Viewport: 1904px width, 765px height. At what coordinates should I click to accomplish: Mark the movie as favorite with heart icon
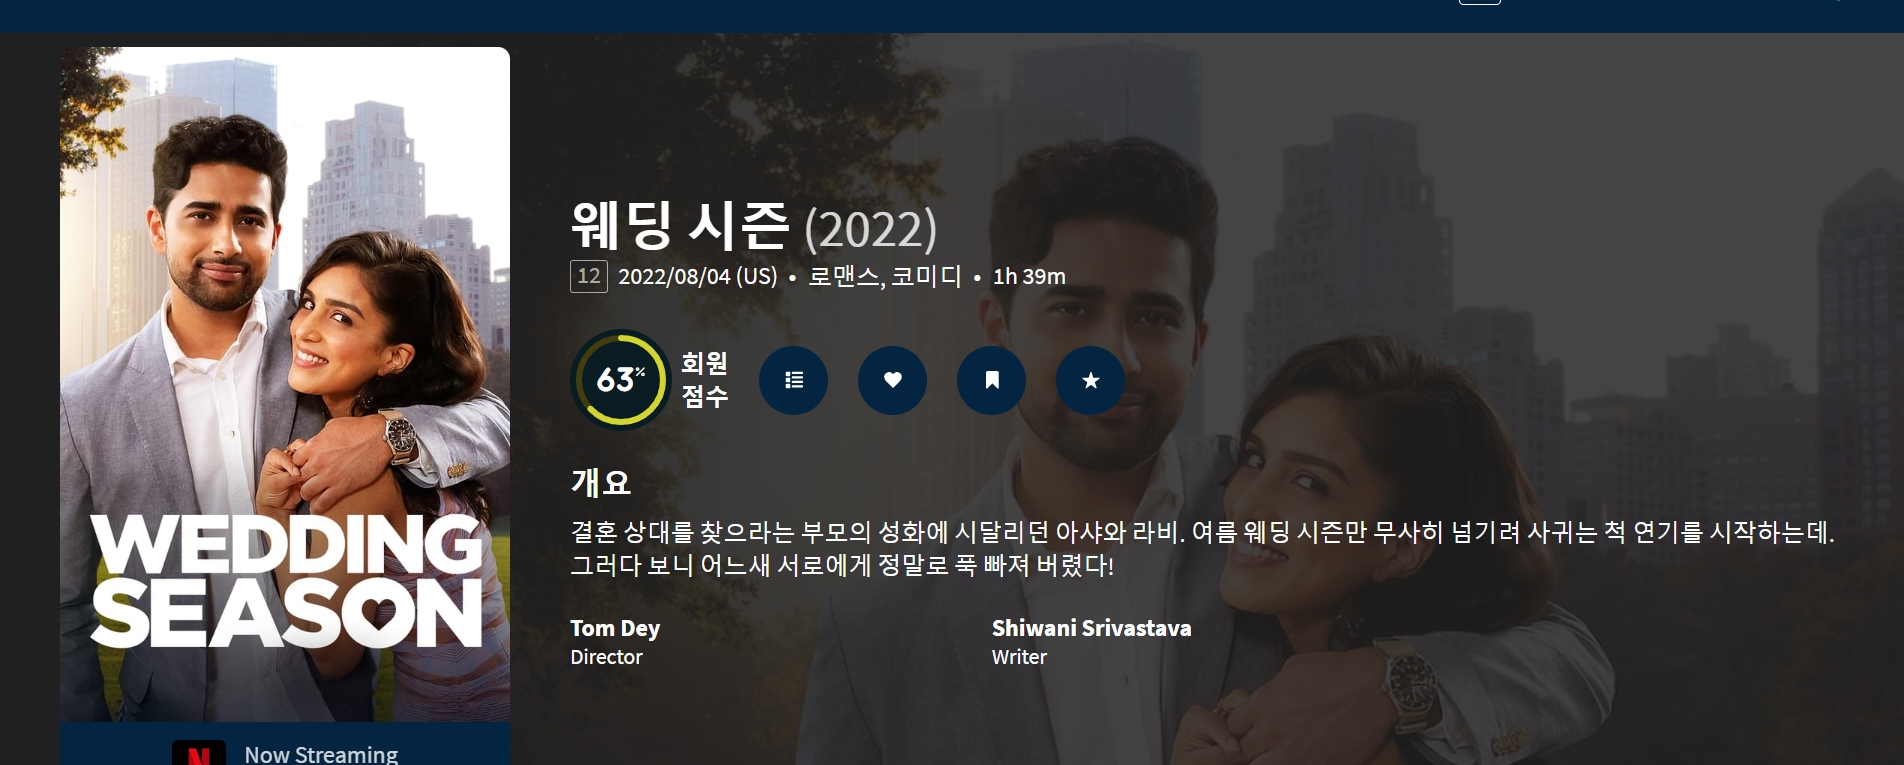[892, 380]
